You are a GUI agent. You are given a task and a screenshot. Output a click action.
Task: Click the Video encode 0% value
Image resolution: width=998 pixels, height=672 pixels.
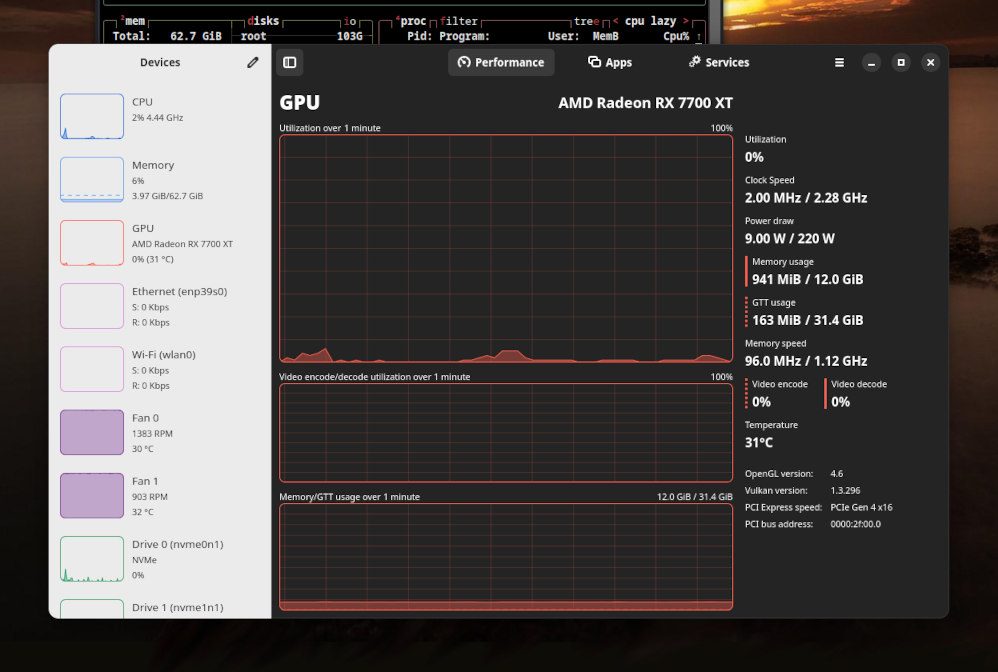[761, 402]
